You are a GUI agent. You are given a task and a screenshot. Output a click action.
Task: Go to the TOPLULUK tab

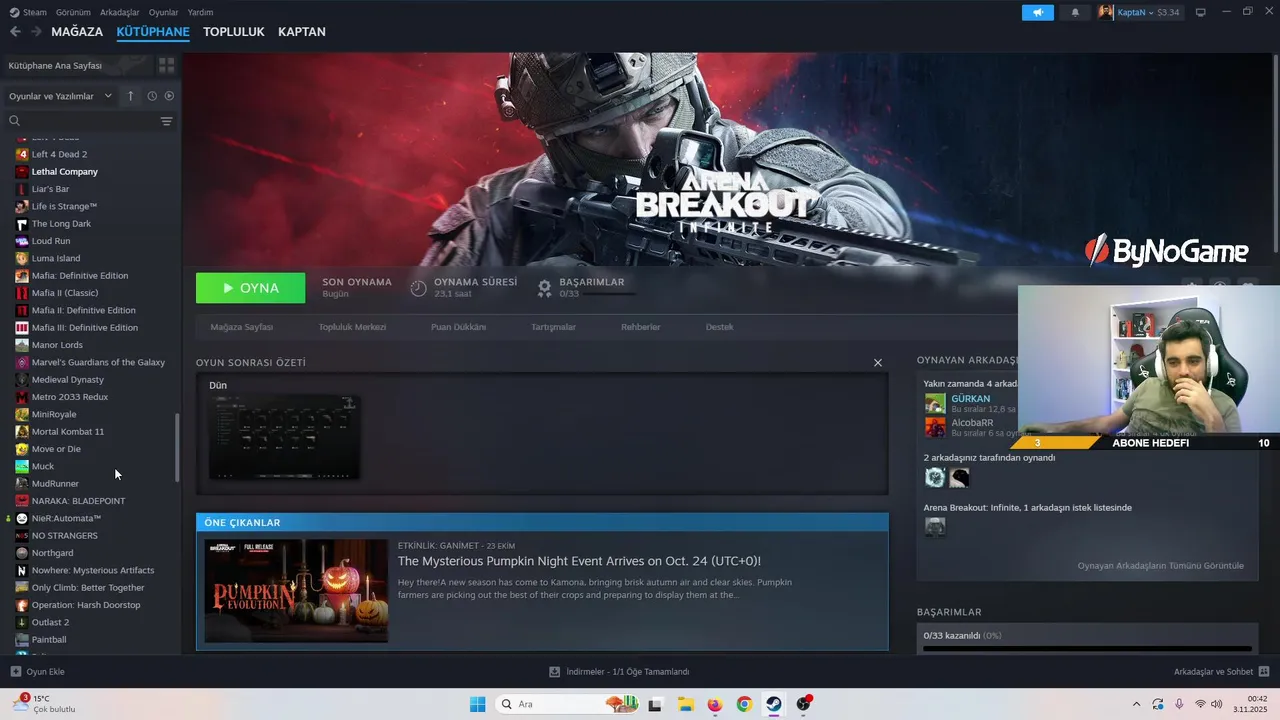click(x=234, y=32)
